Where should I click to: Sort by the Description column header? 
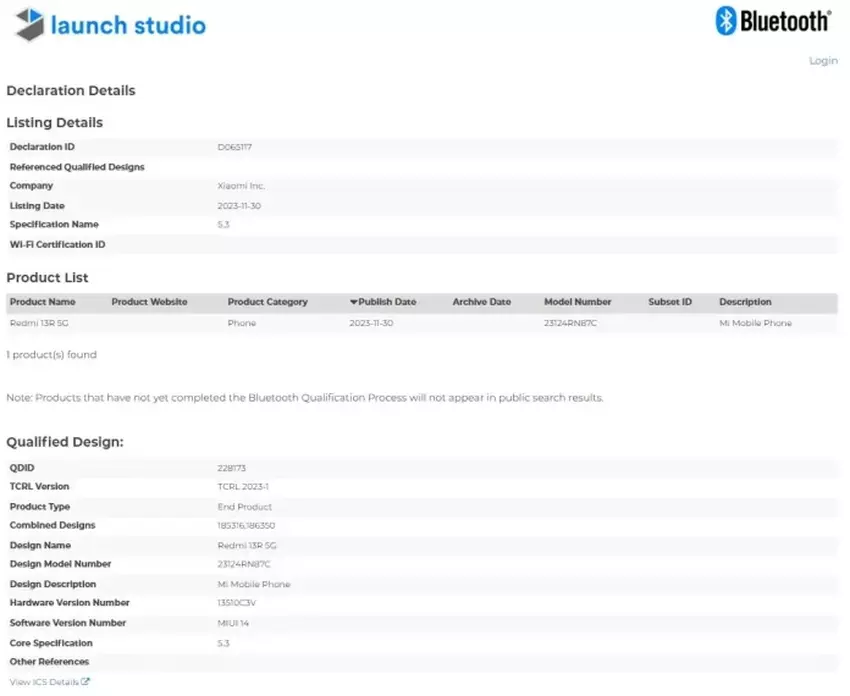745,302
